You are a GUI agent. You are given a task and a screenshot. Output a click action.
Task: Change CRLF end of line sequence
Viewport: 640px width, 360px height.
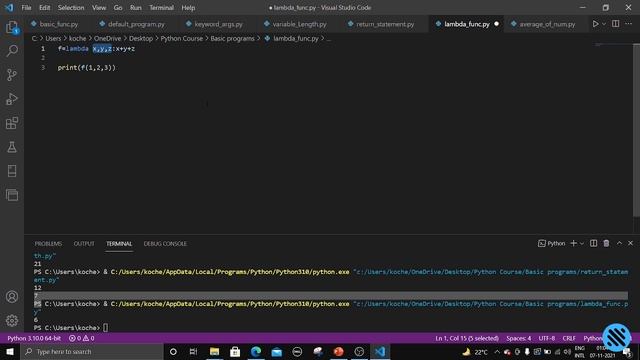point(569,338)
